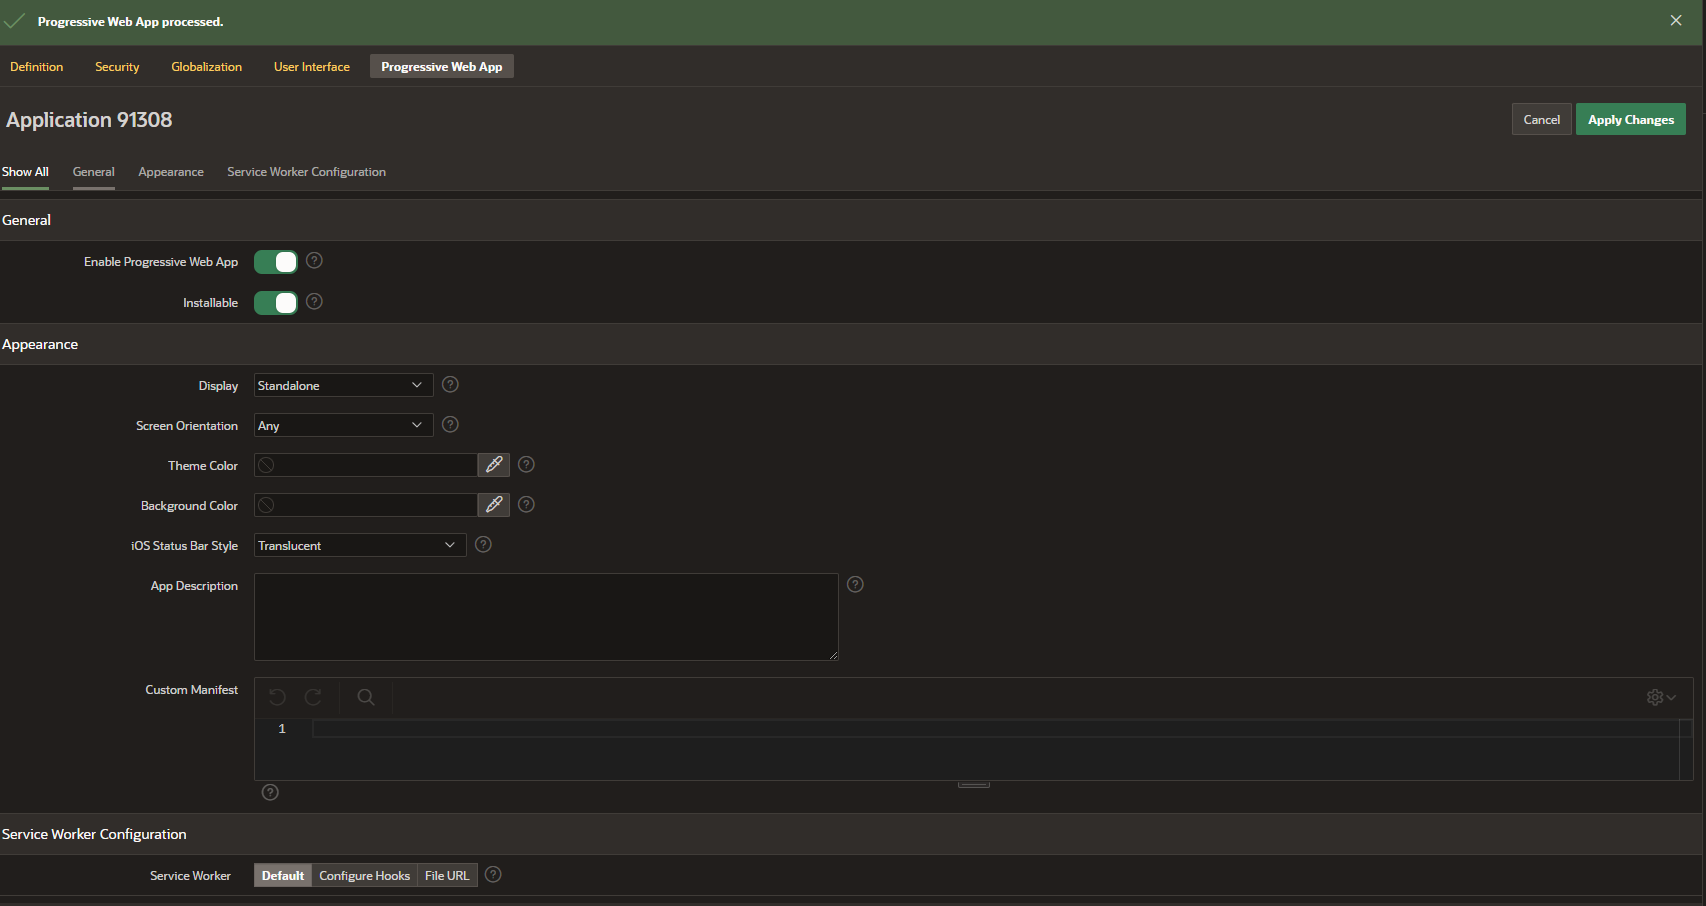Toggle the Installable switch
The width and height of the screenshot is (1706, 906).
coord(276,303)
